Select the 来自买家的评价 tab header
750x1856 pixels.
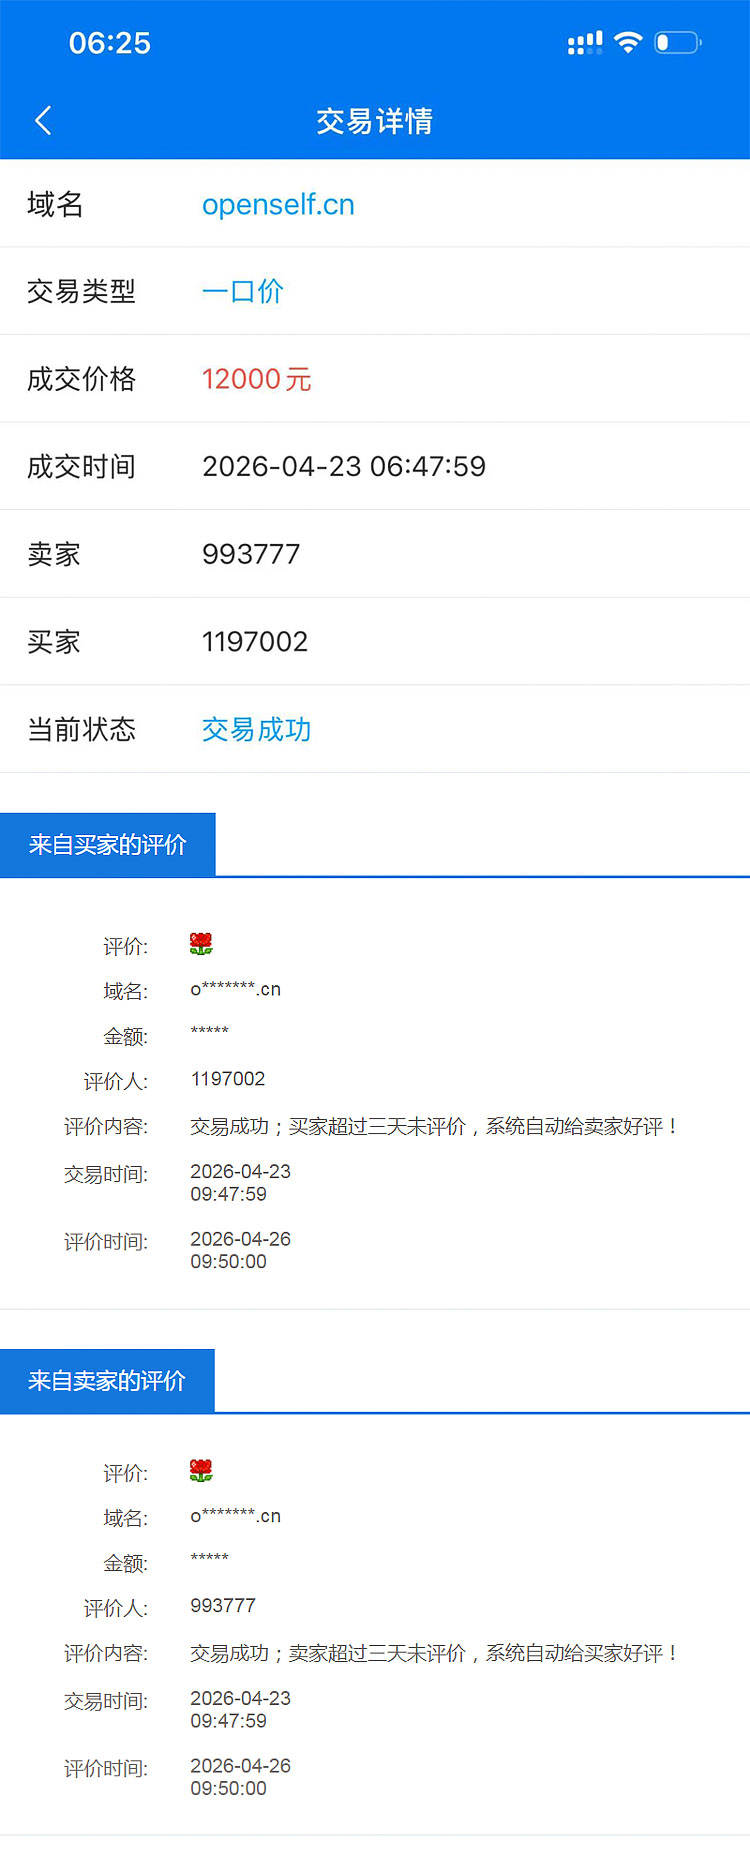click(x=108, y=845)
